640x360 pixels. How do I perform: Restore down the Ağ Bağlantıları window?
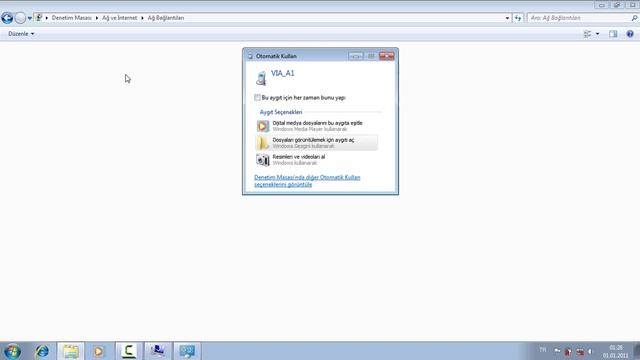click(x=617, y=5)
